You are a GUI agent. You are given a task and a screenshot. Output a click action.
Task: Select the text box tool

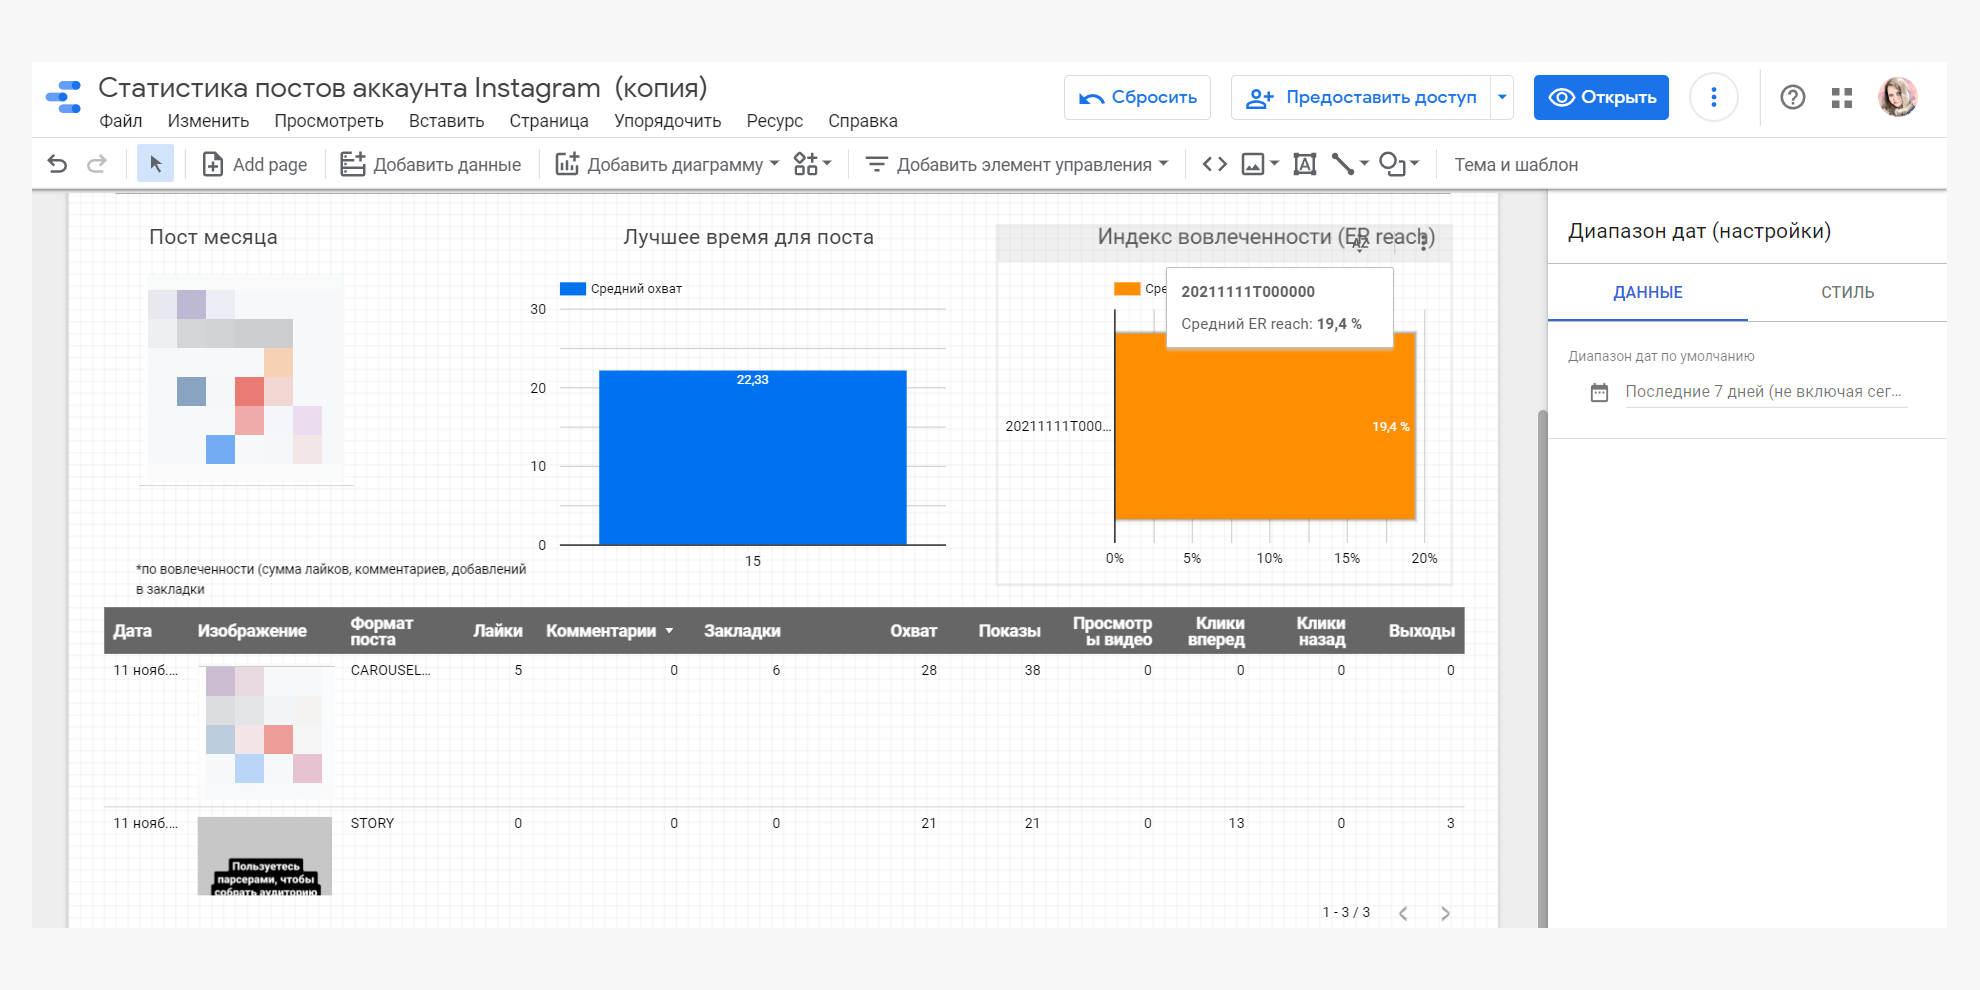(x=1304, y=164)
